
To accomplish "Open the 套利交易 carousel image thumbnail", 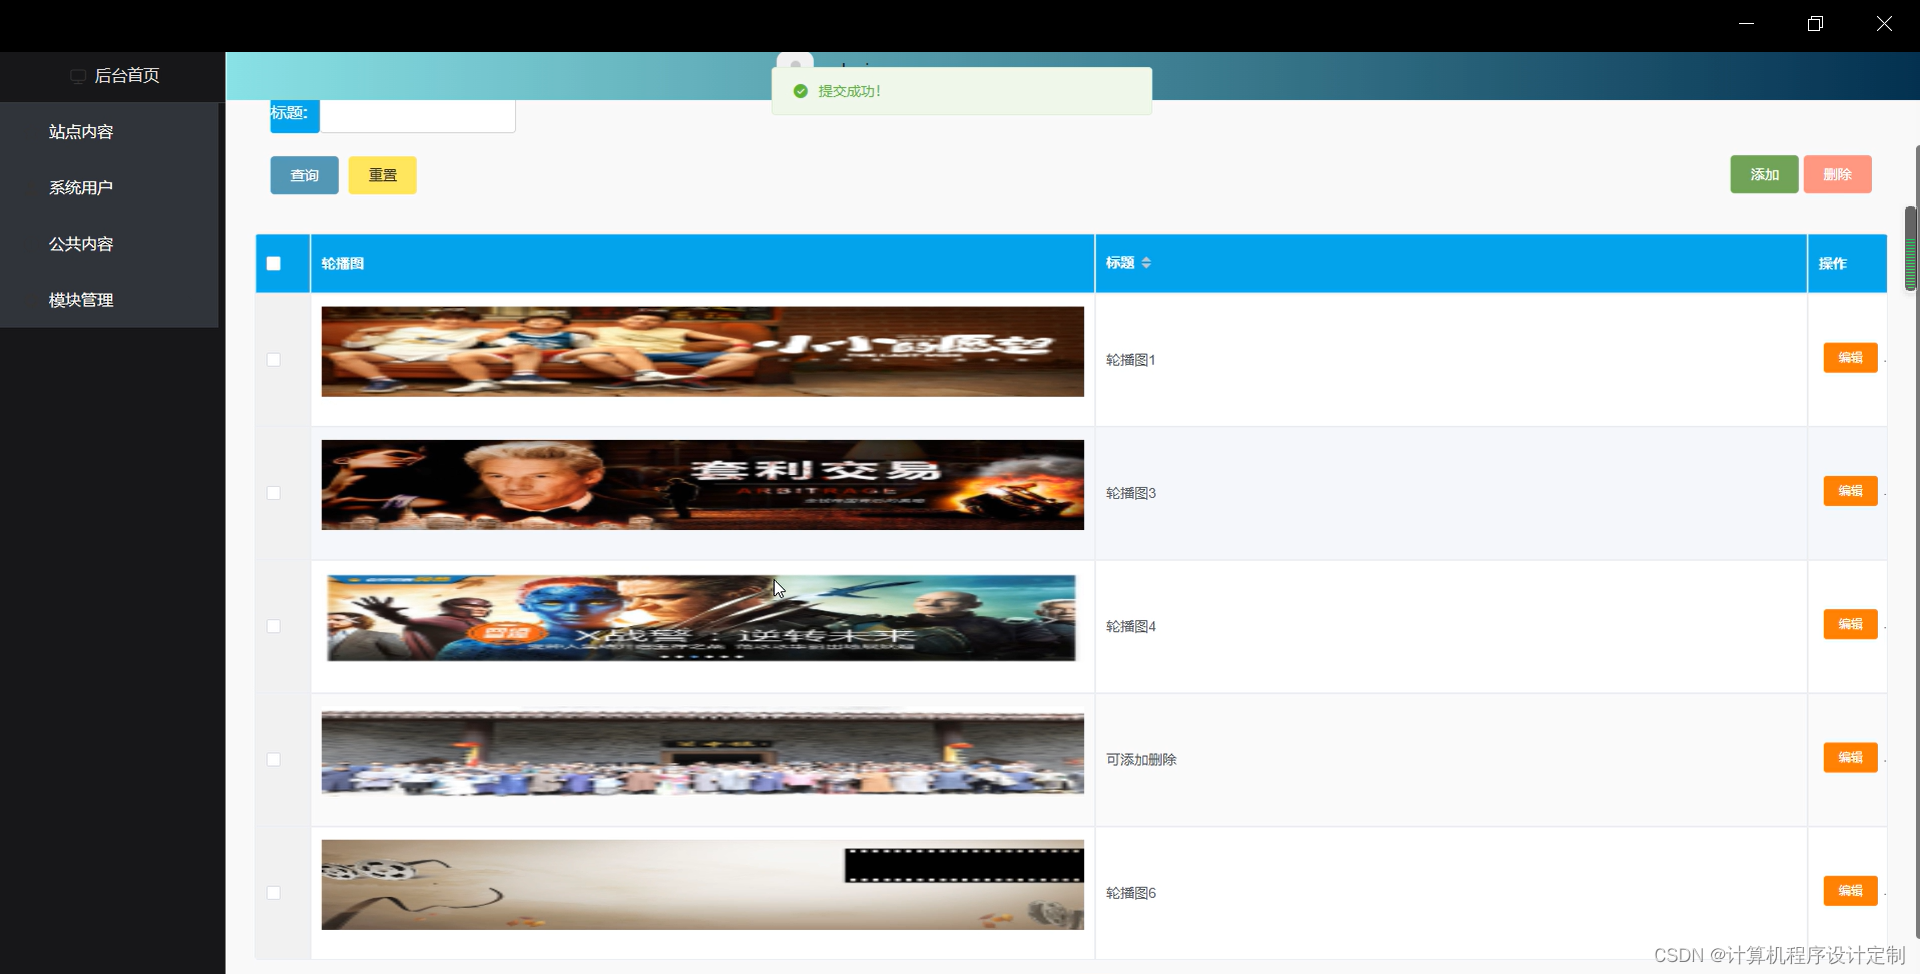I will (702, 485).
